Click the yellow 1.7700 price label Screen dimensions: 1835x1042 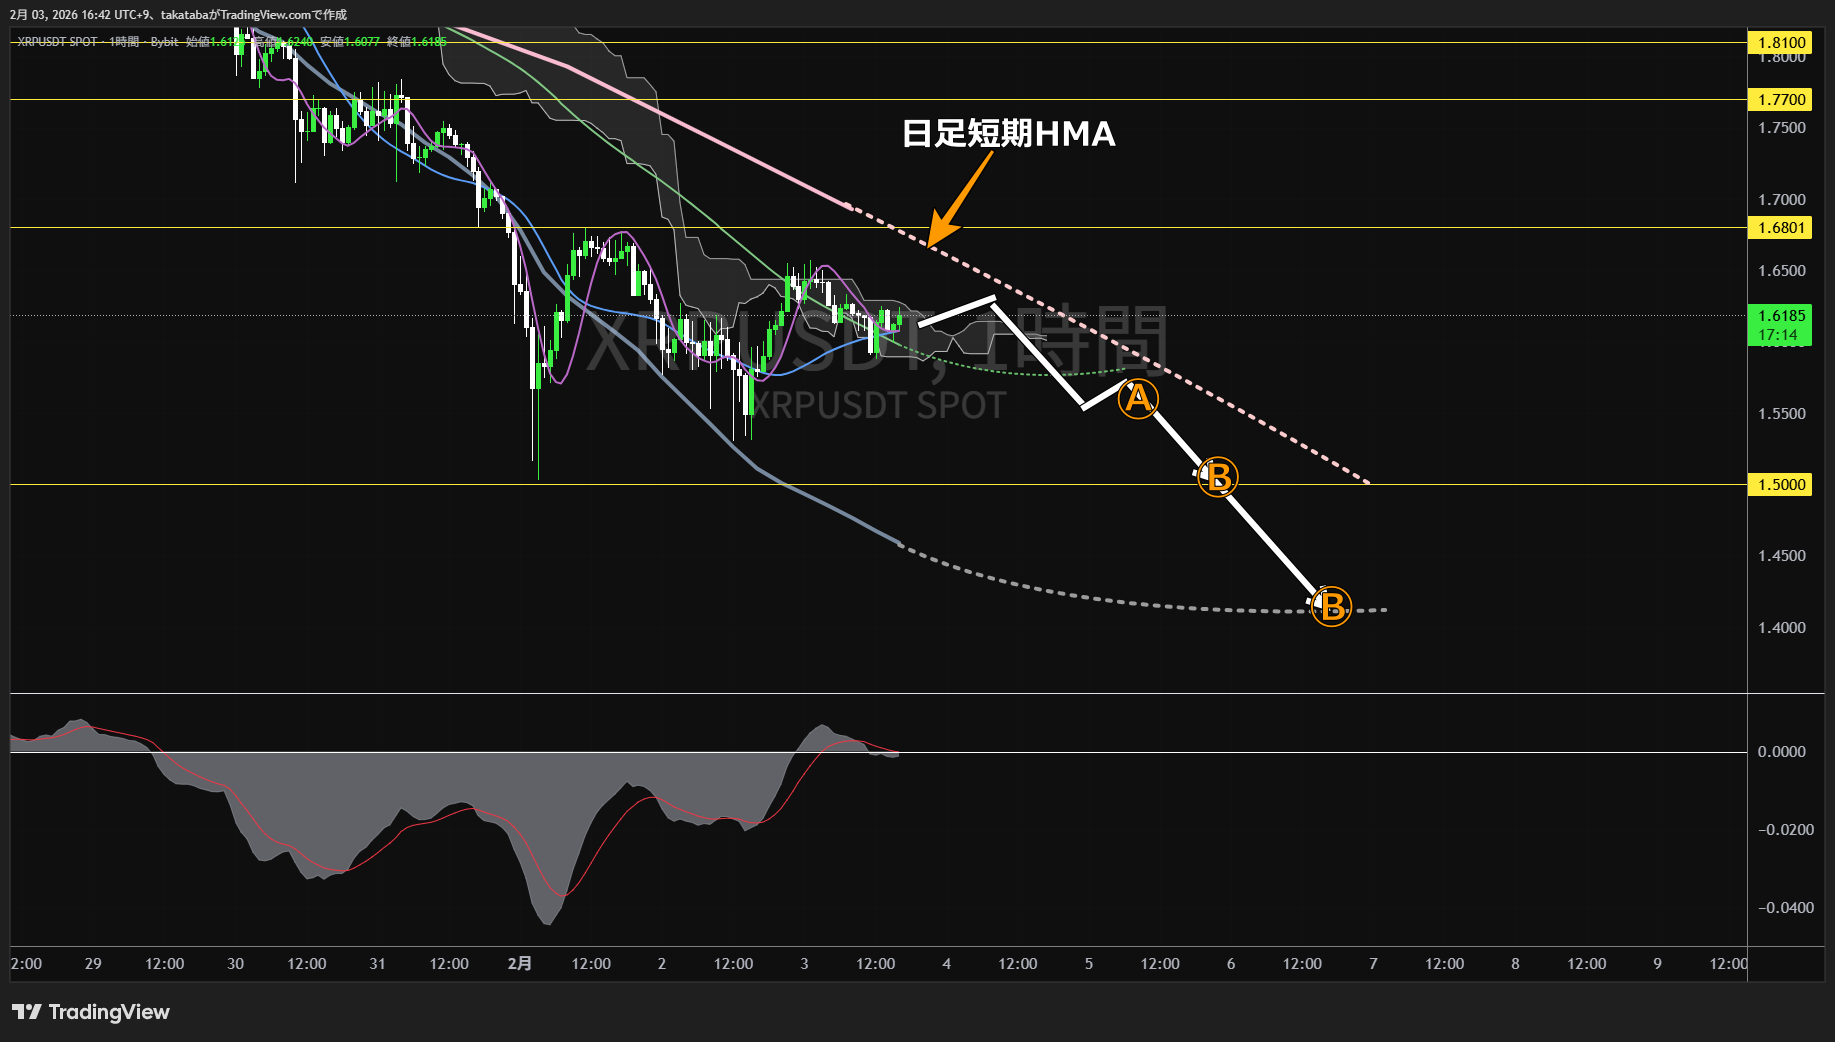[x=1781, y=99]
